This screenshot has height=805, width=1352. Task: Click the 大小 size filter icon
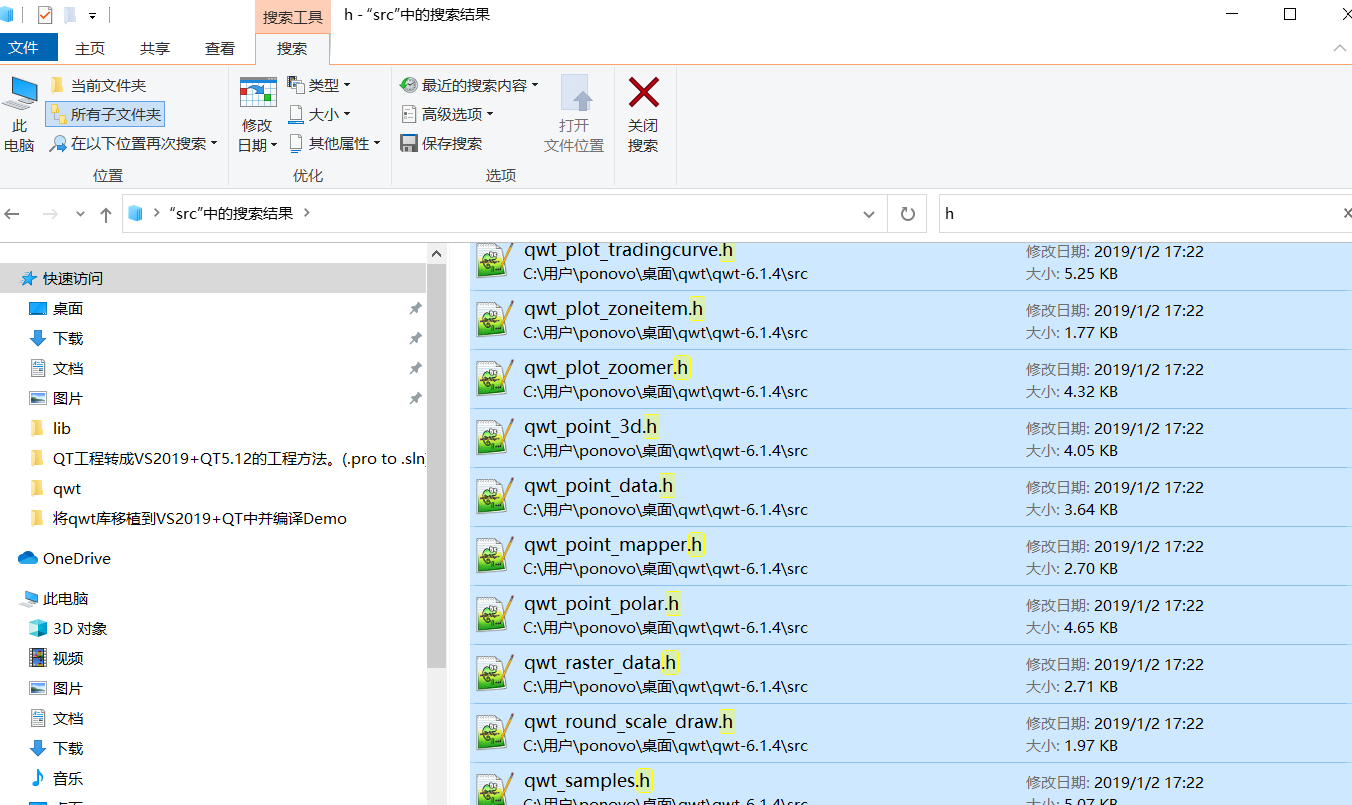(294, 114)
